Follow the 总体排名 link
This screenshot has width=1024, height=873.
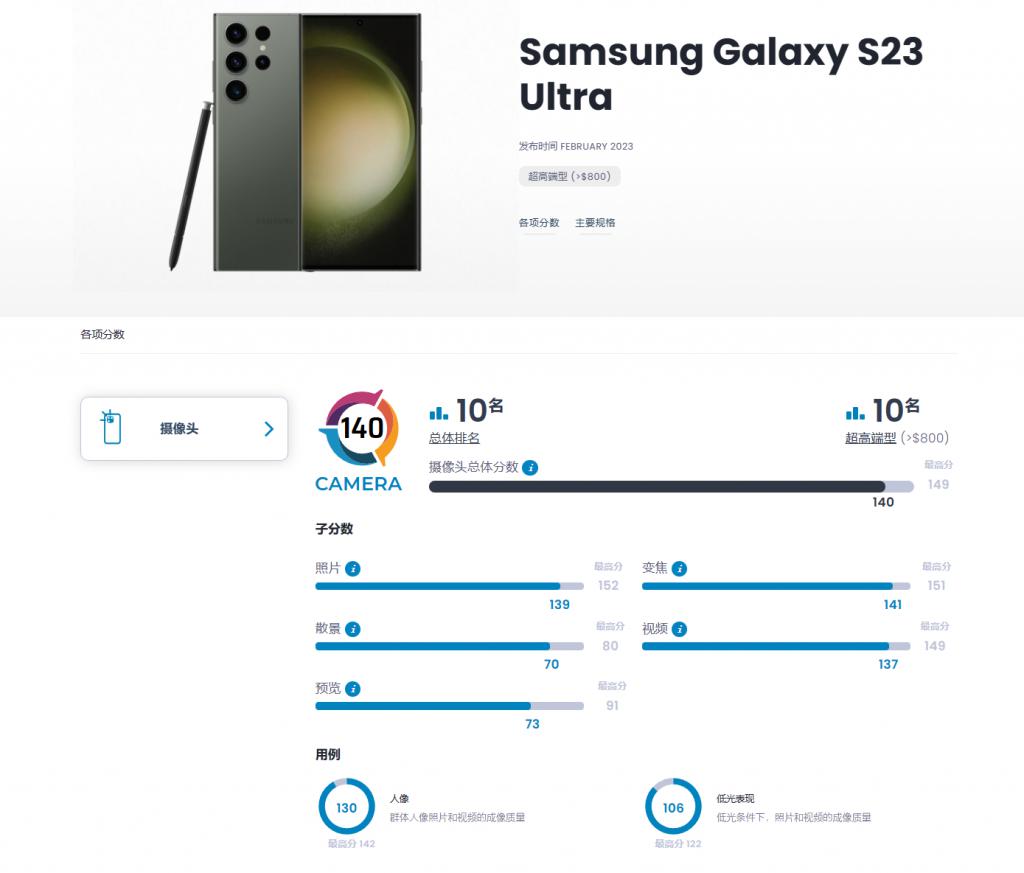454,438
